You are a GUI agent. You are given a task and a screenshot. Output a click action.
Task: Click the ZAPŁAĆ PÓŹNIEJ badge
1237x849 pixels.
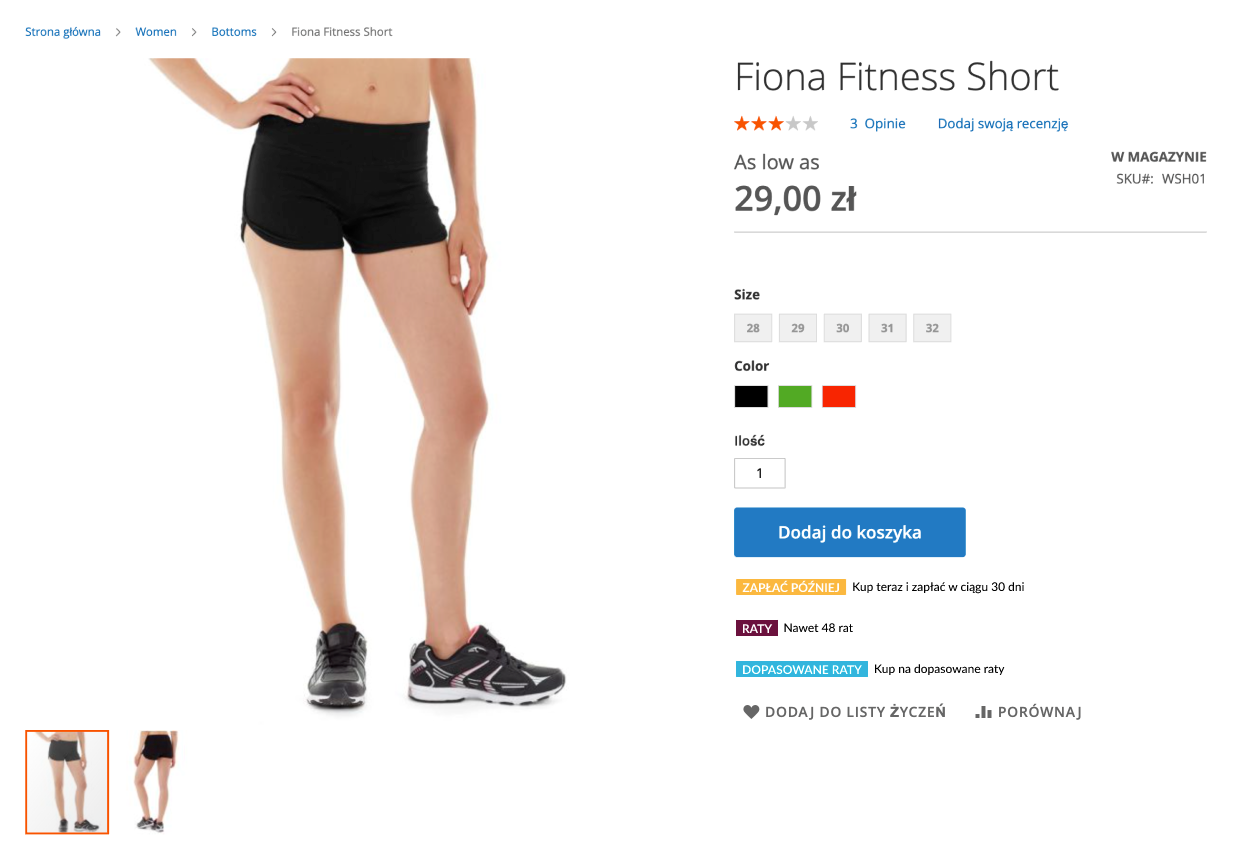point(791,587)
